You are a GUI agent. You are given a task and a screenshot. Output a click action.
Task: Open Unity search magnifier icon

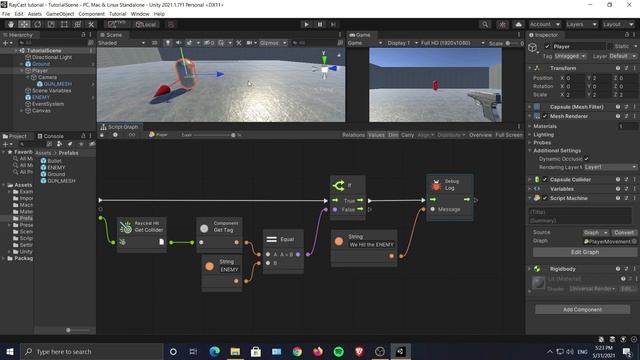point(485,24)
